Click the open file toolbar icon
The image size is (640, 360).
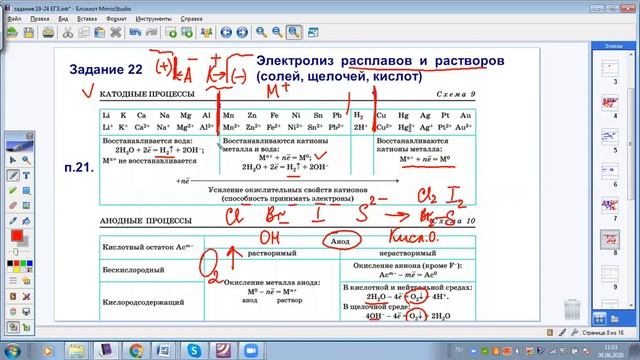13,32
